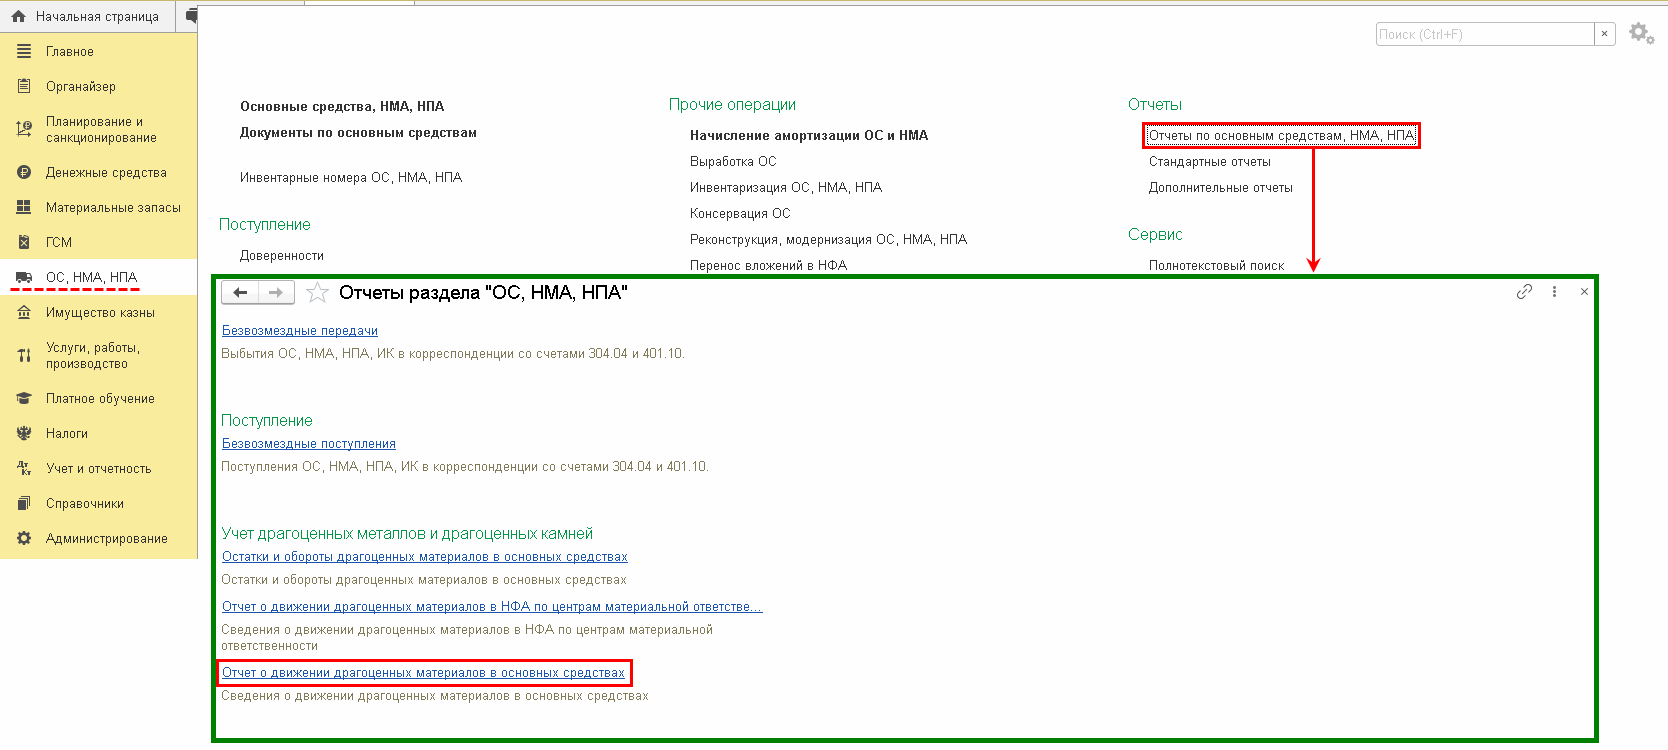Screen dimensions: 1668x750
Task: Click the Планирование и санкционирование icon
Action: [x=24, y=129]
